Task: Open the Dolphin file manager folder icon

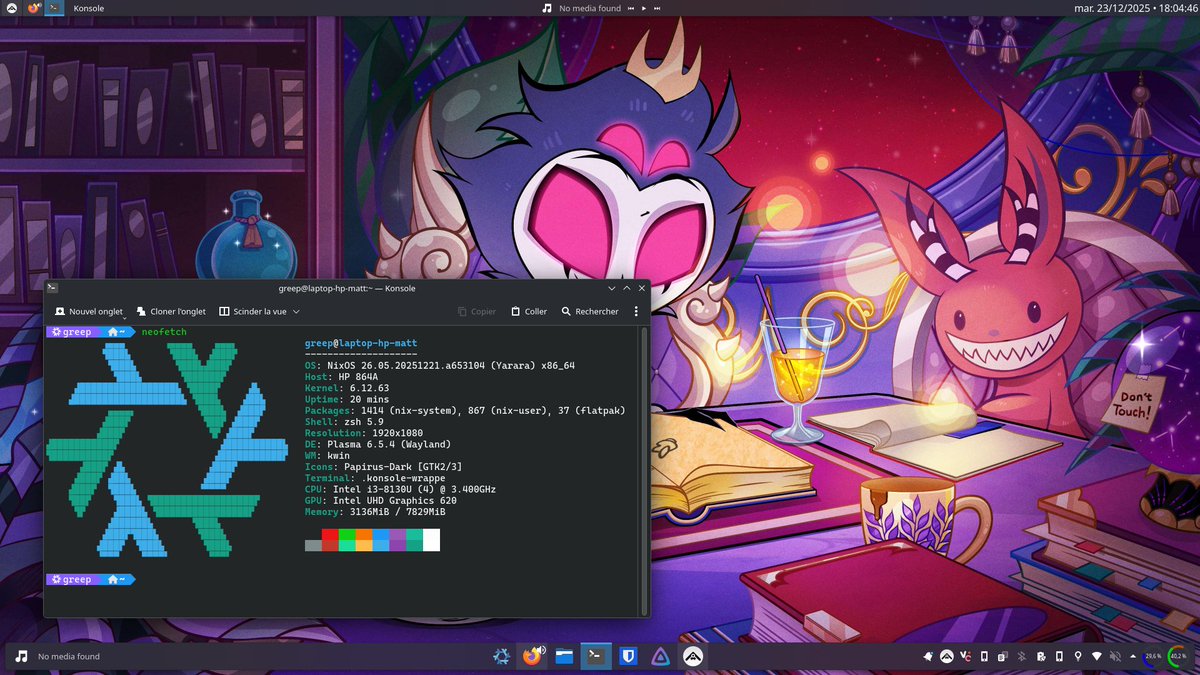Action: (564, 656)
